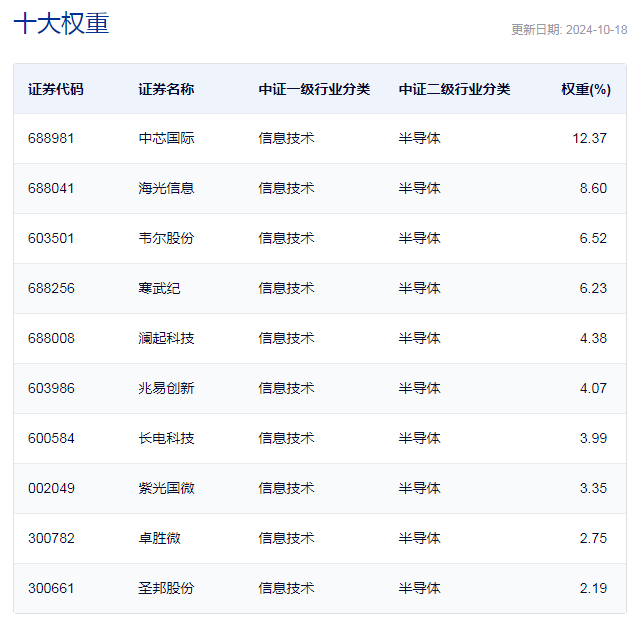Click the 长电科技 stock name

(x=166, y=439)
